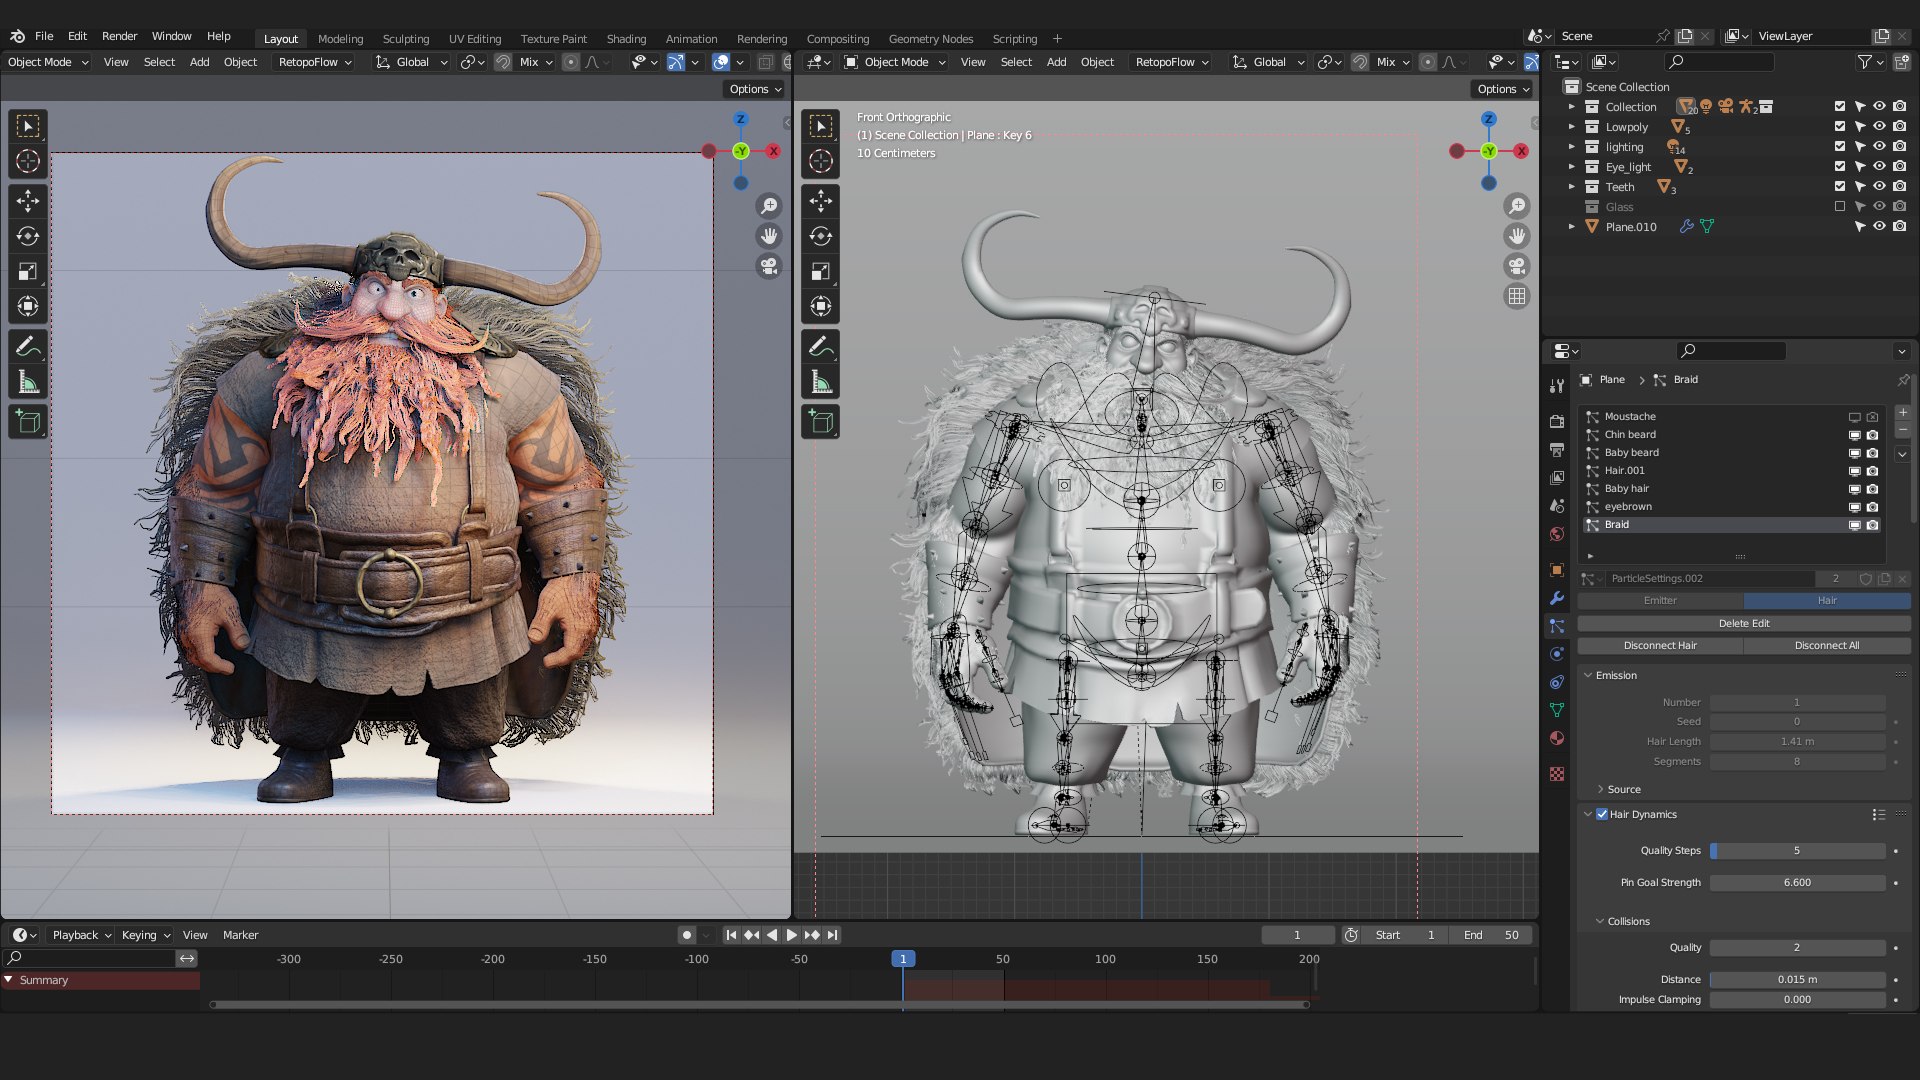Switch particle type to Emitter
This screenshot has width=1920, height=1080.
pos(1660,601)
